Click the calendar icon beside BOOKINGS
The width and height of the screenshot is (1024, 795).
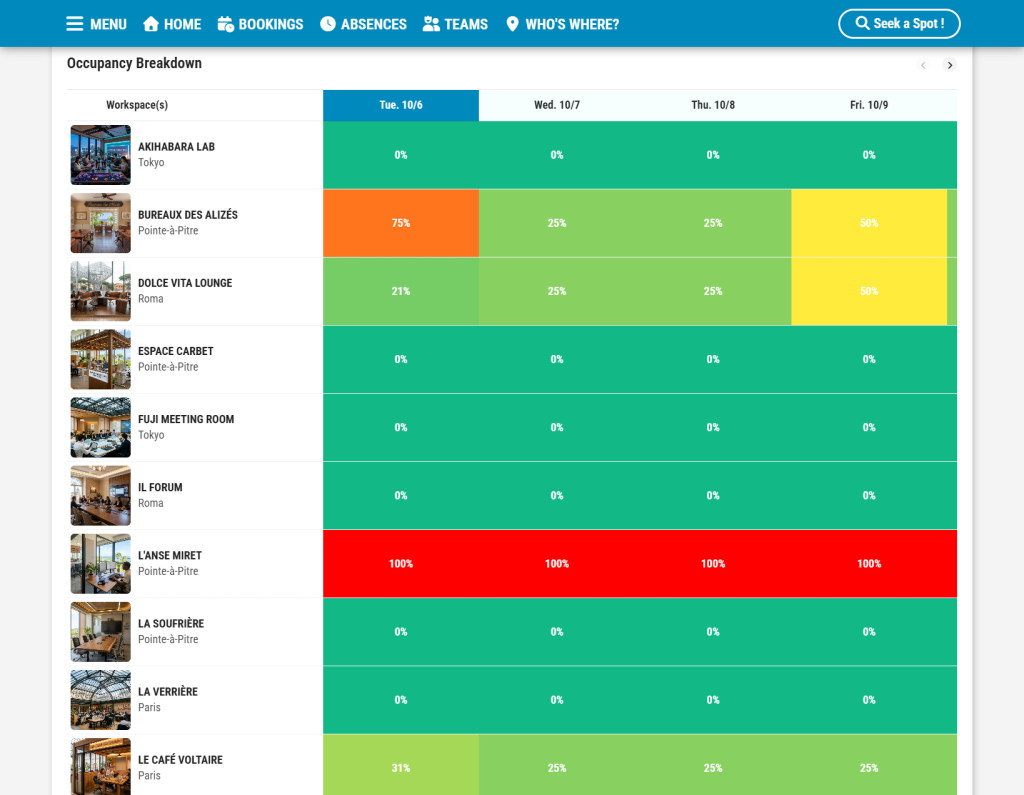225,24
